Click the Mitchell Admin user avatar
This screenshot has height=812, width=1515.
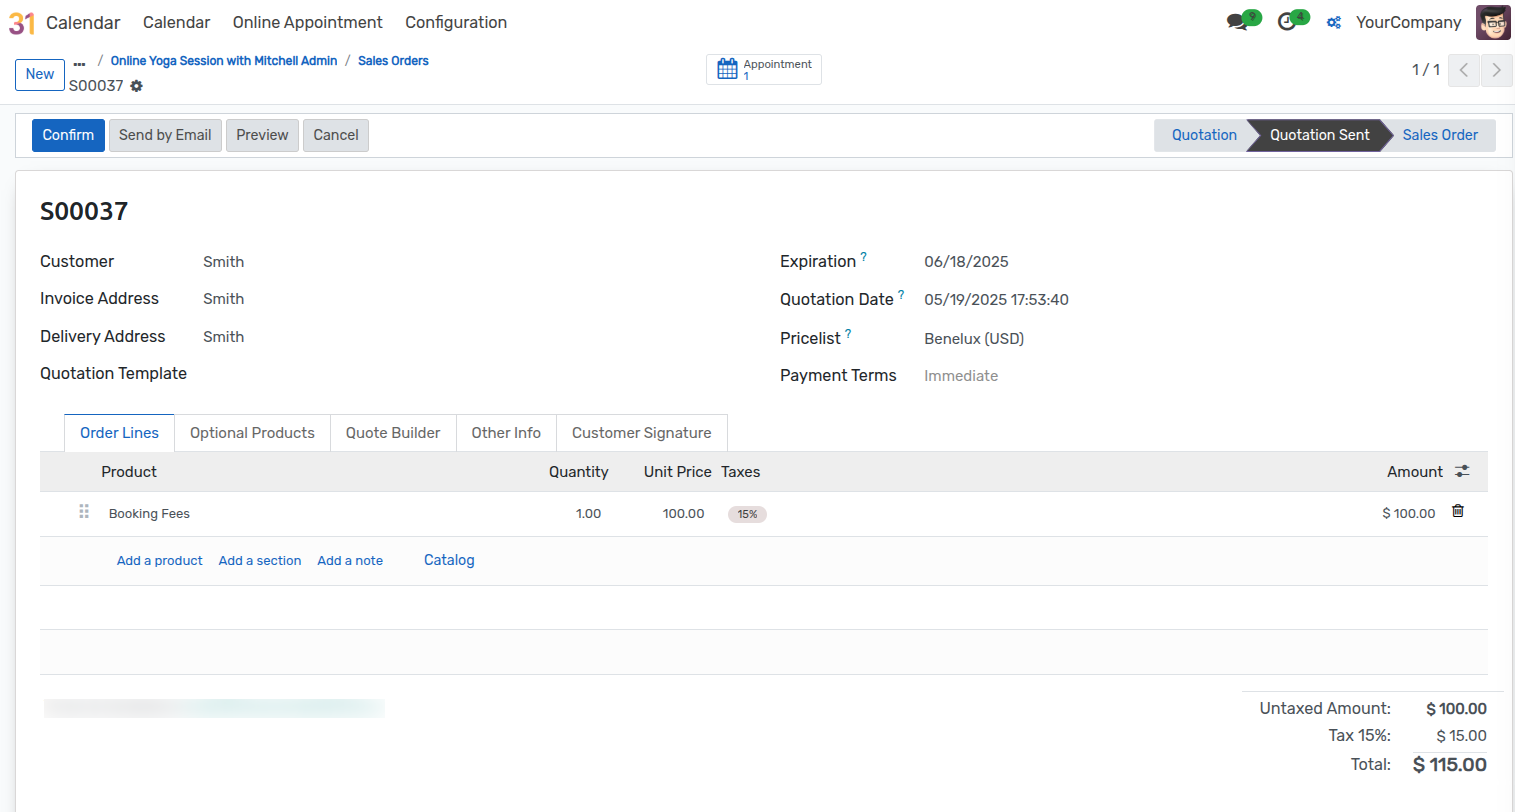tap(1493, 22)
